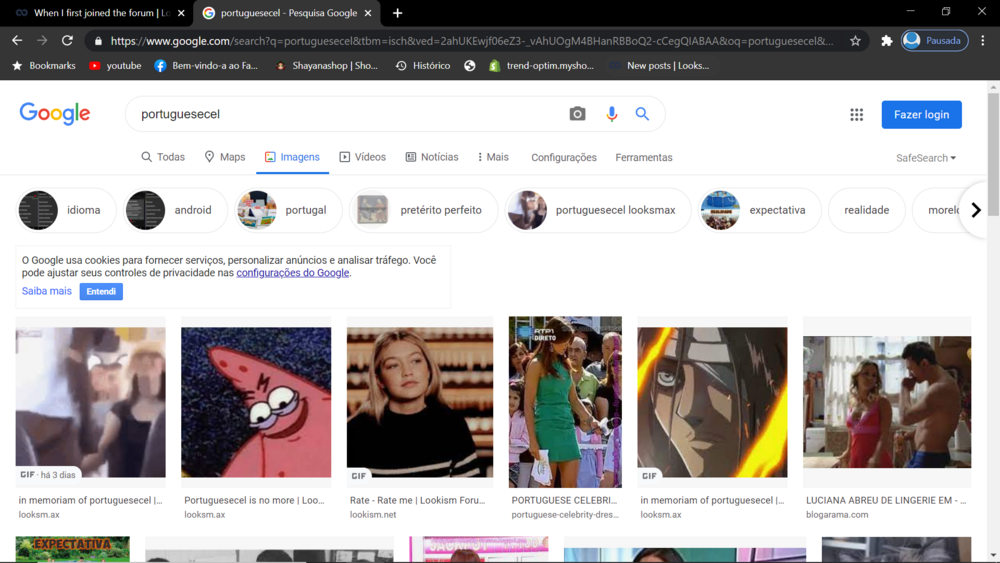1000x563 pixels.
Task: Open the Pausada profile button
Action: pyautogui.click(x=934, y=41)
